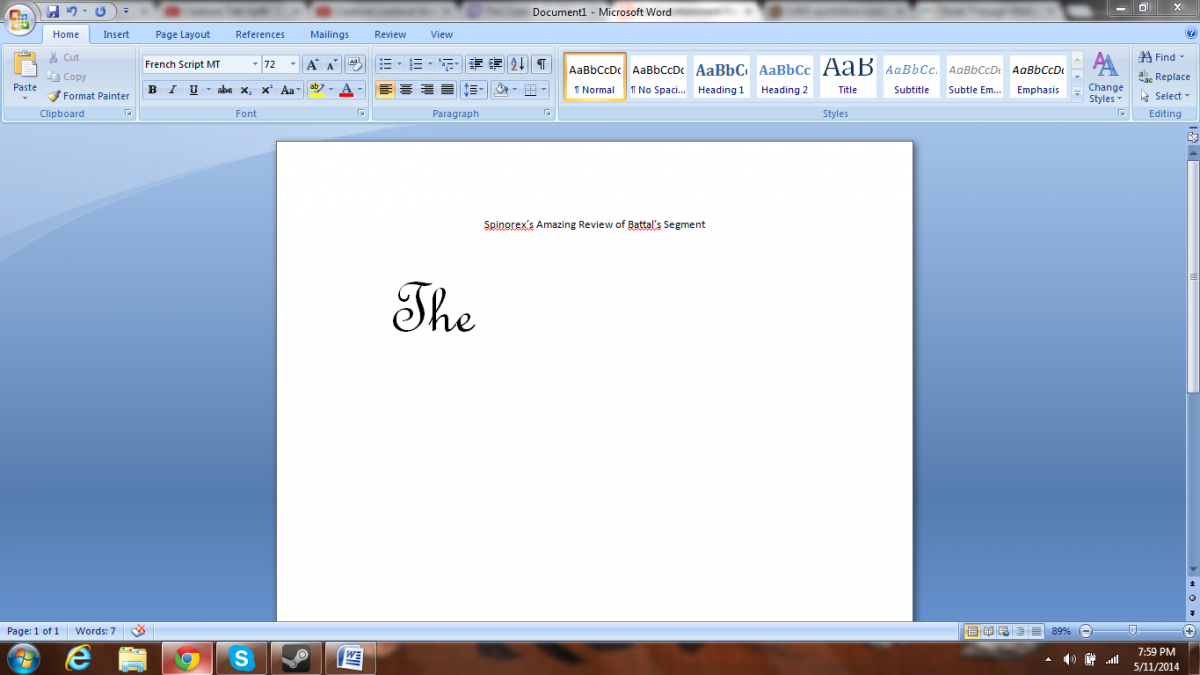Click the Format Painter tool
This screenshot has height=675, width=1200.
click(x=88, y=96)
